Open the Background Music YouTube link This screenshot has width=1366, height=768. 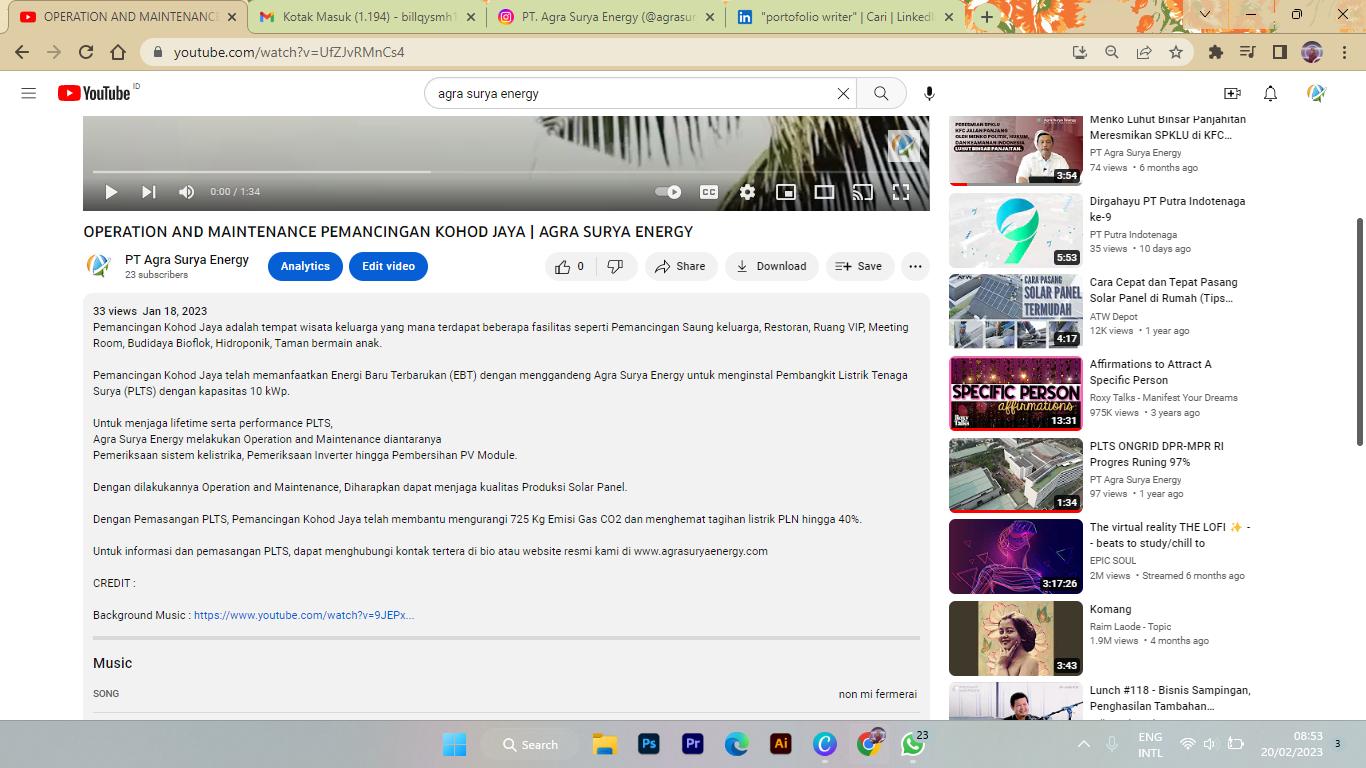[x=304, y=615]
